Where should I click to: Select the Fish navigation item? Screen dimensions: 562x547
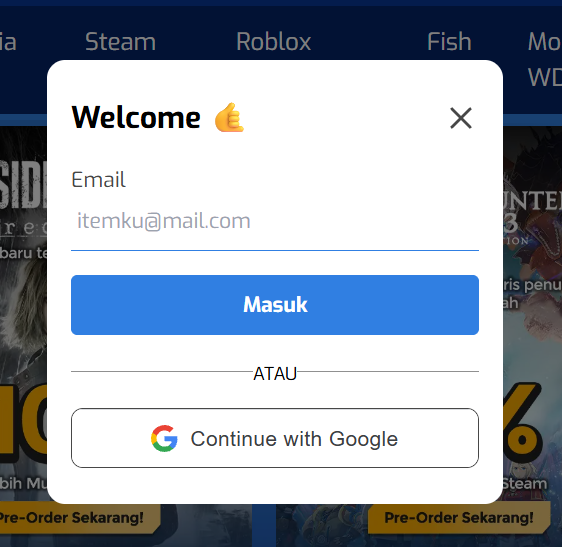(x=449, y=42)
